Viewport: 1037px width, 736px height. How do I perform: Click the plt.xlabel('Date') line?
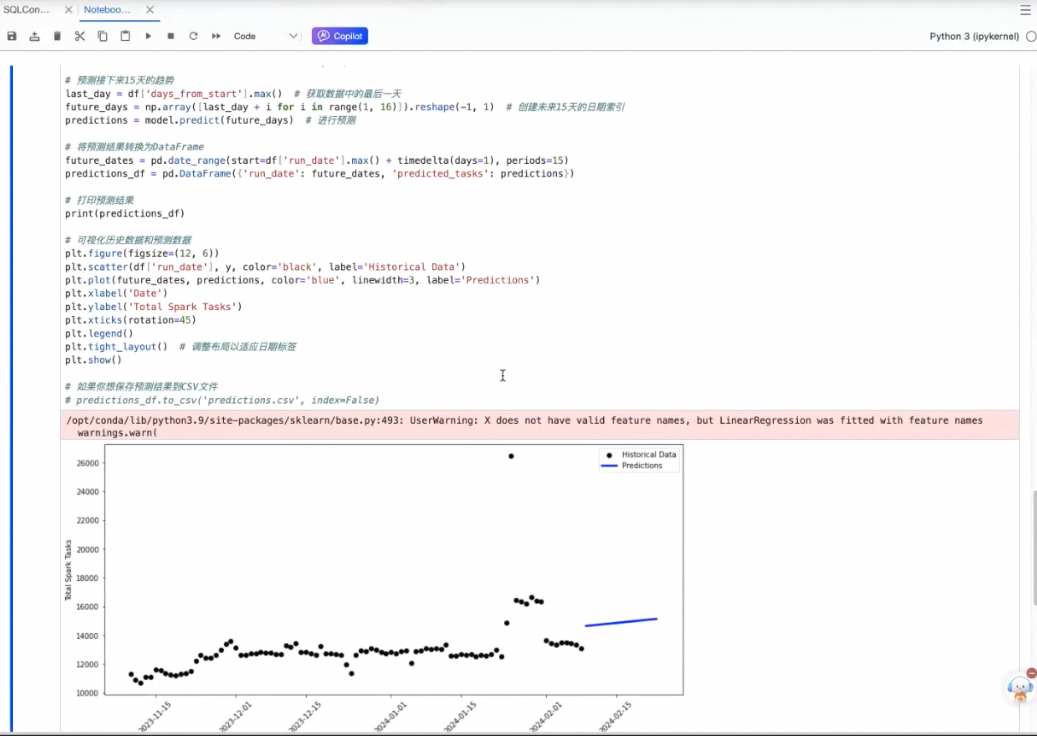116,294
